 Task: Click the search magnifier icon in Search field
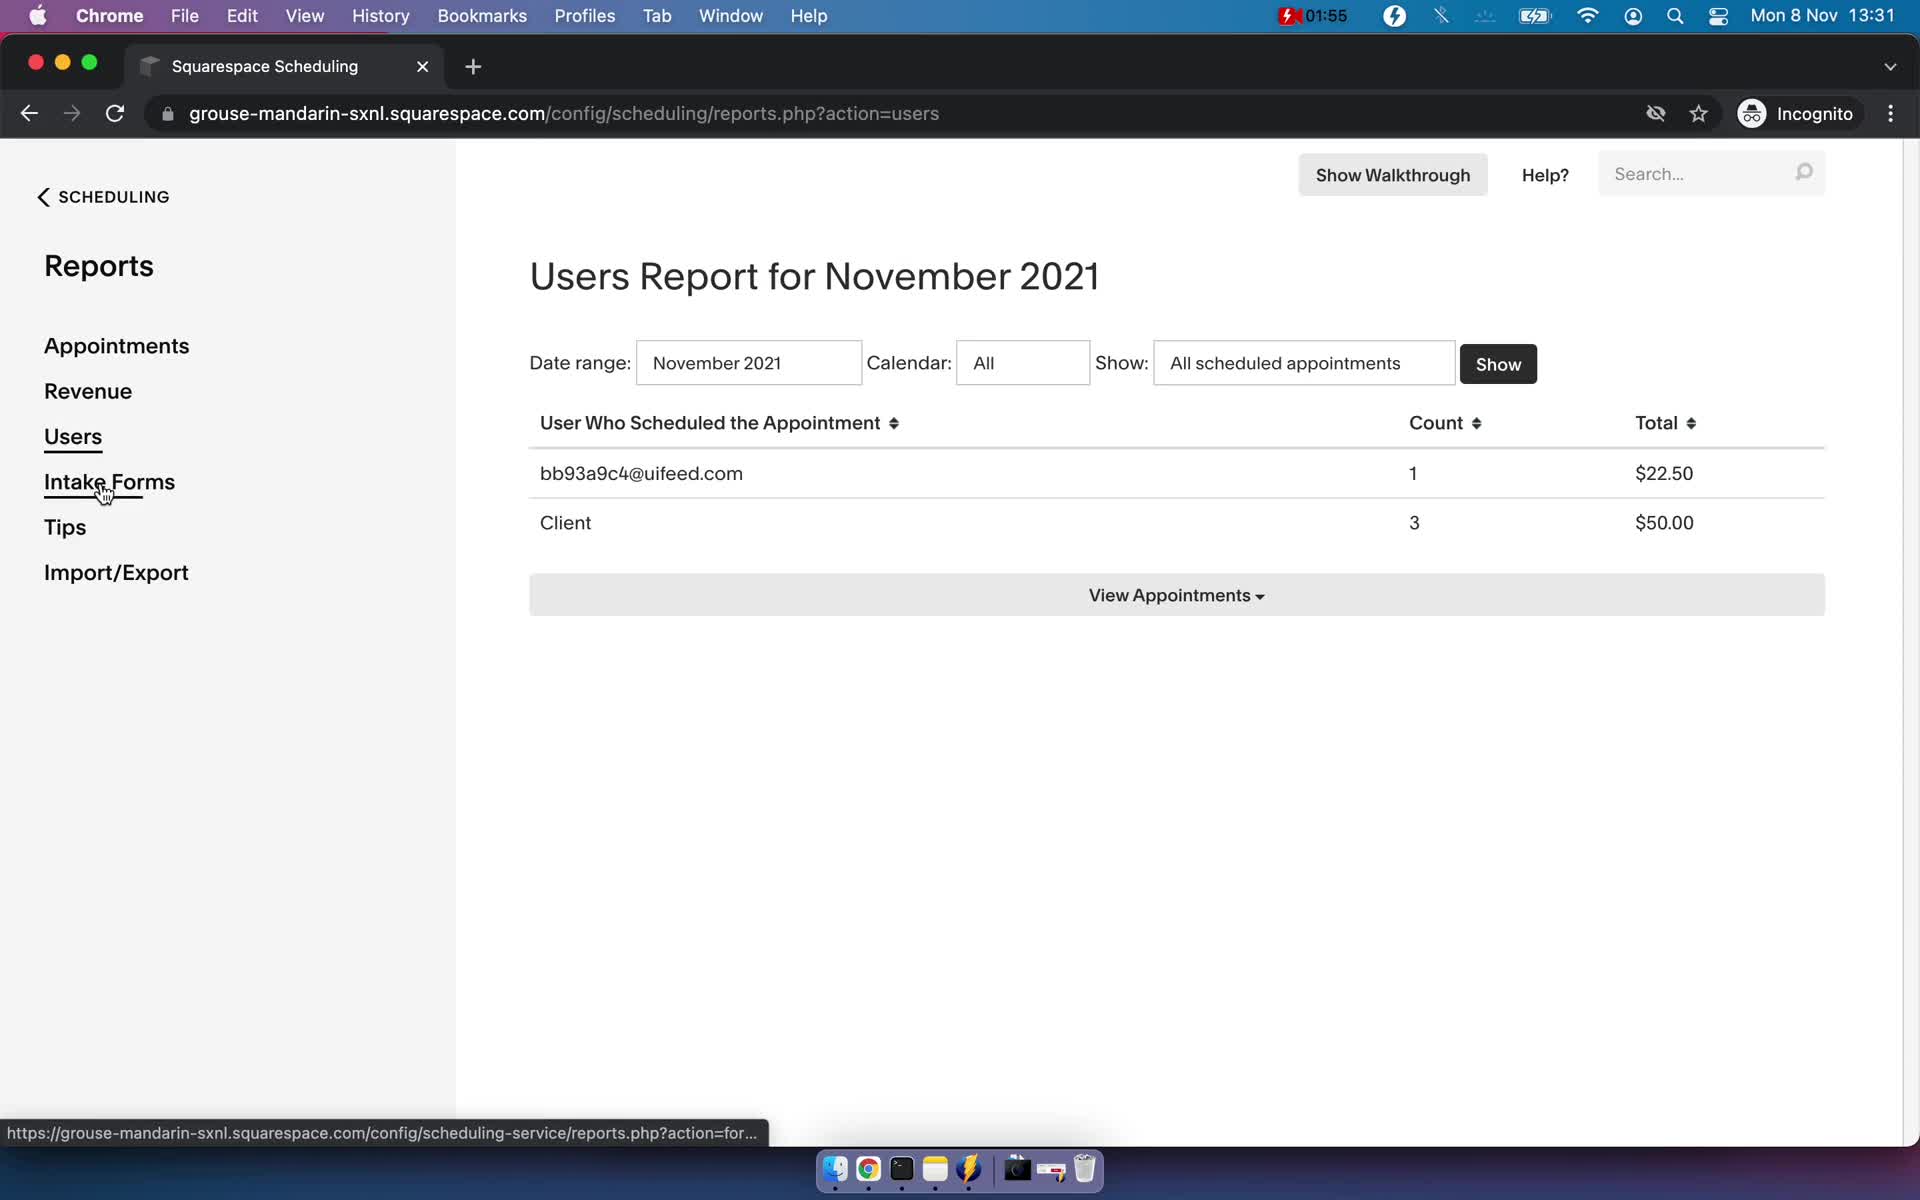click(1803, 173)
